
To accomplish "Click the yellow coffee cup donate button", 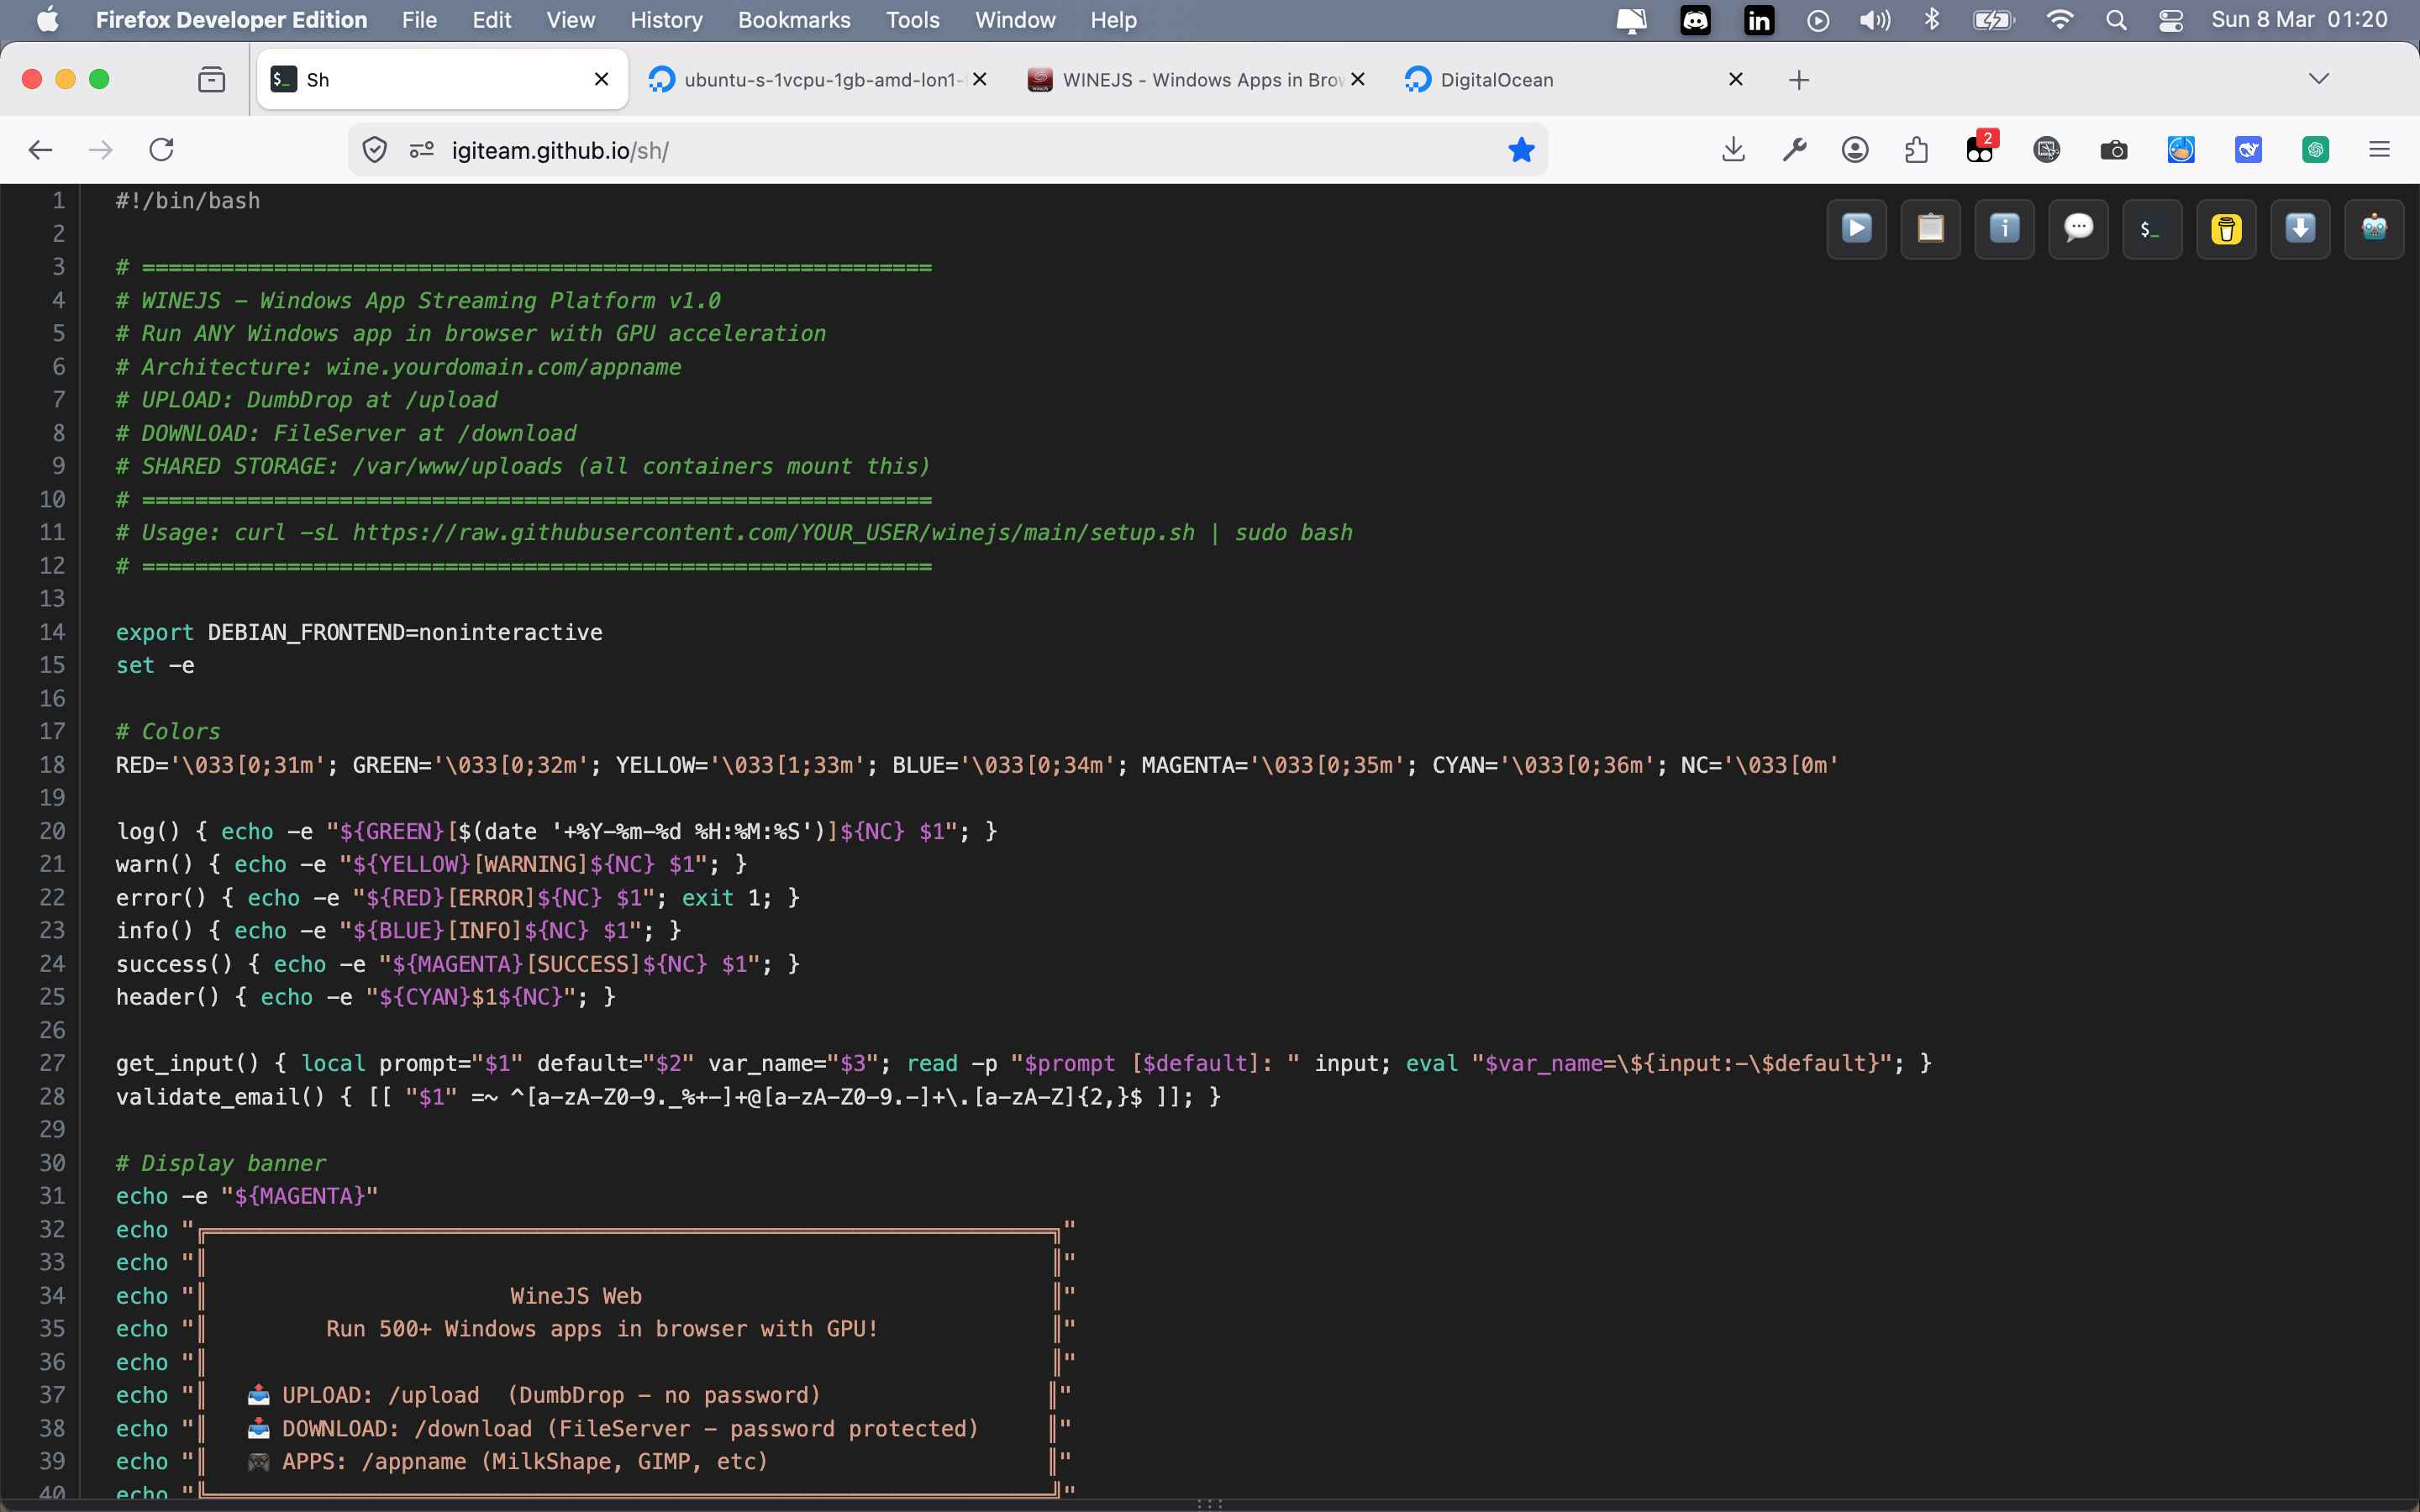I will 2226,229.
